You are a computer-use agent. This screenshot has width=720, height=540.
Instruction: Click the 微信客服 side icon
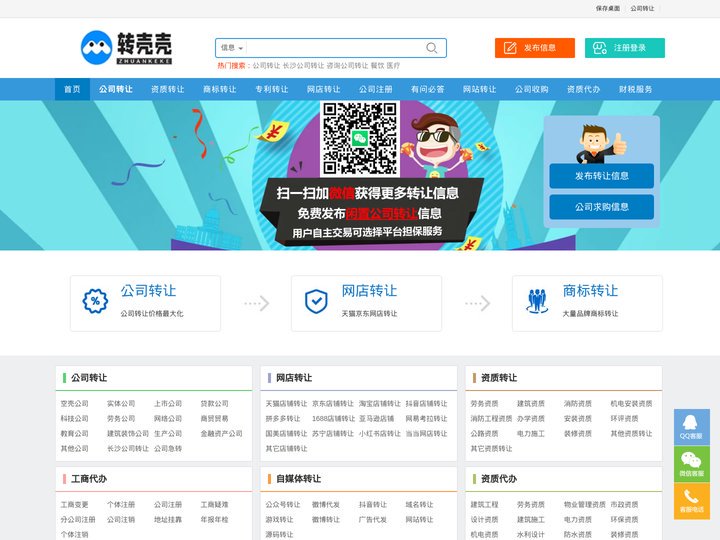(692, 464)
